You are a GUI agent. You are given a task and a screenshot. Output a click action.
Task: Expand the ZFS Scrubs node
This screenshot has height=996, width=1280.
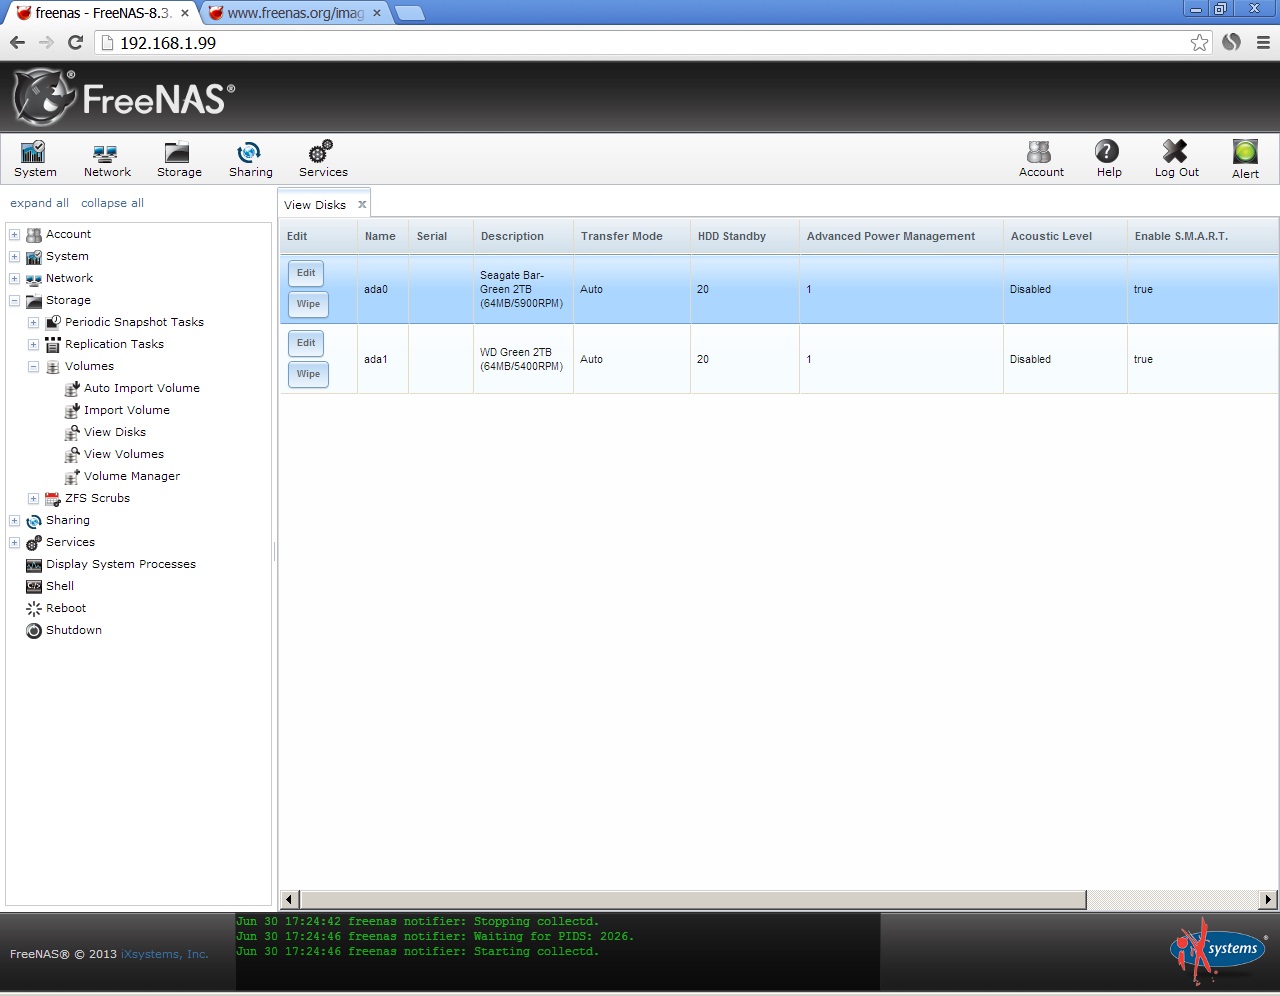pos(31,498)
